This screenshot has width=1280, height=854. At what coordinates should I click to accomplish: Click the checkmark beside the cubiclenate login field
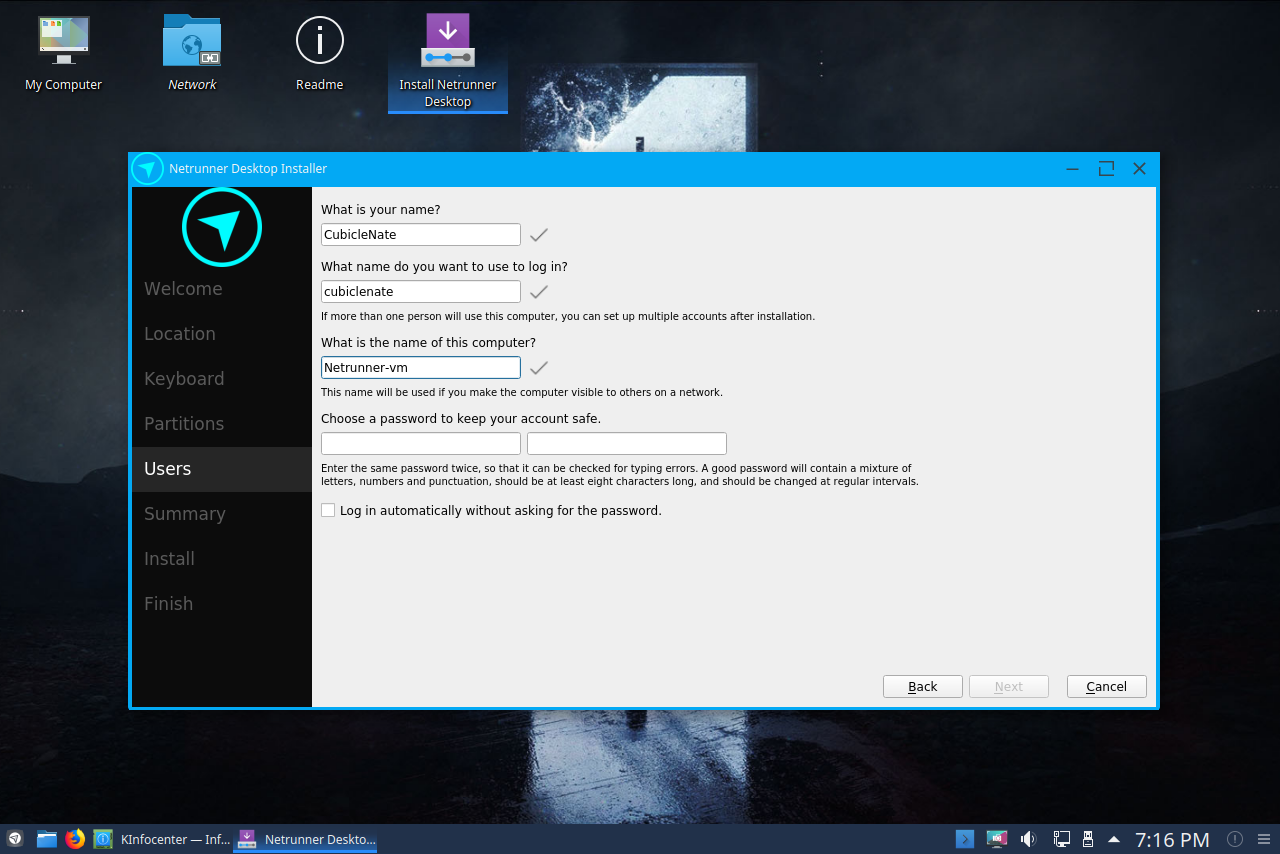coord(539,292)
